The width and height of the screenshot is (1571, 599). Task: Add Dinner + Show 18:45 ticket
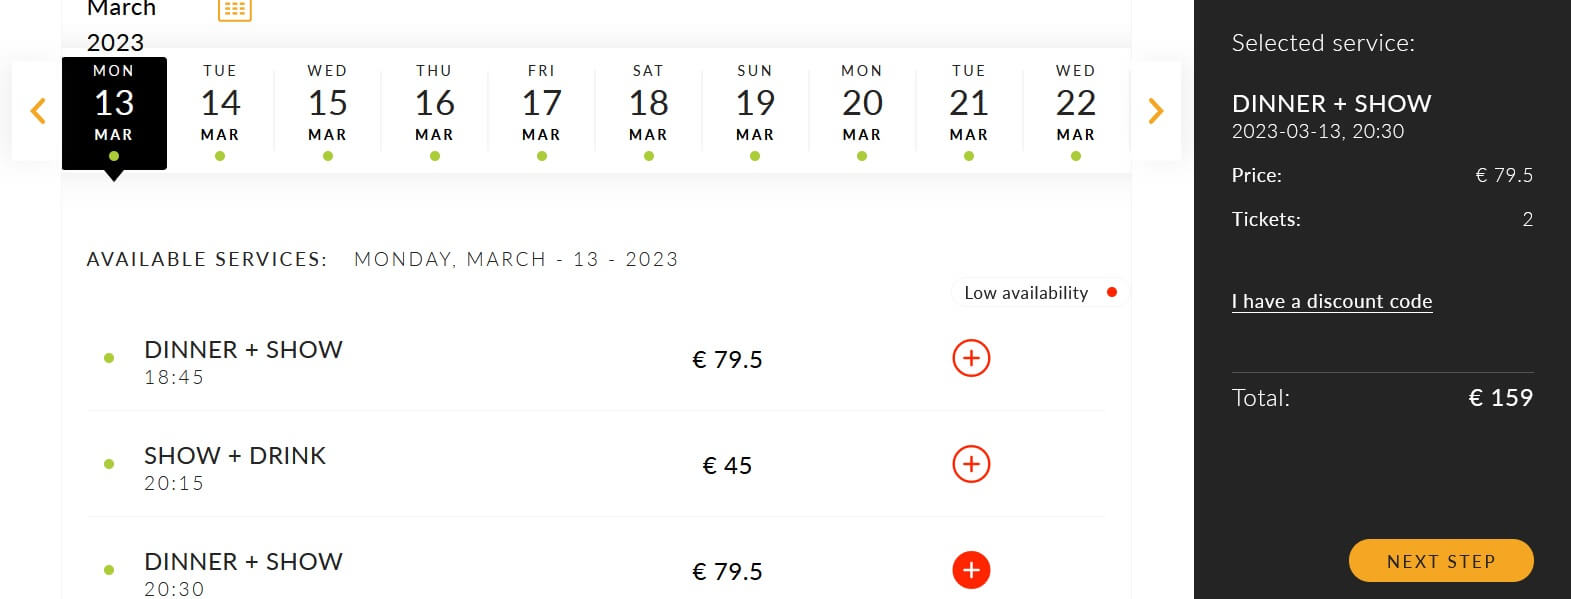click(971, 358)
